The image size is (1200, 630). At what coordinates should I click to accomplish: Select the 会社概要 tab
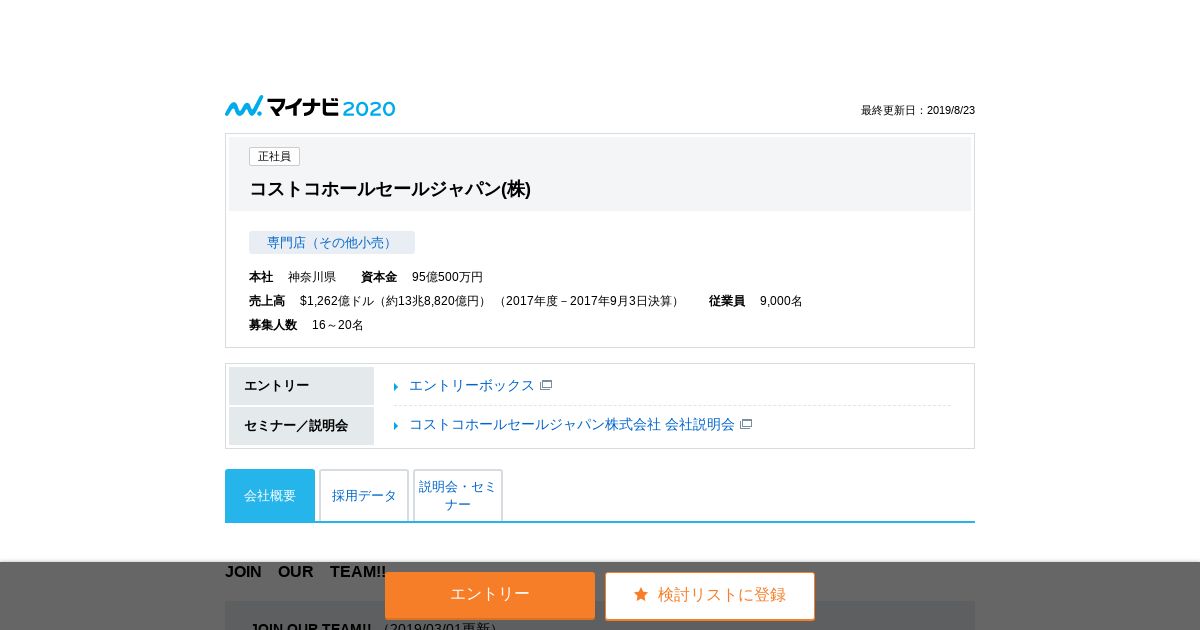click(270, 495)
